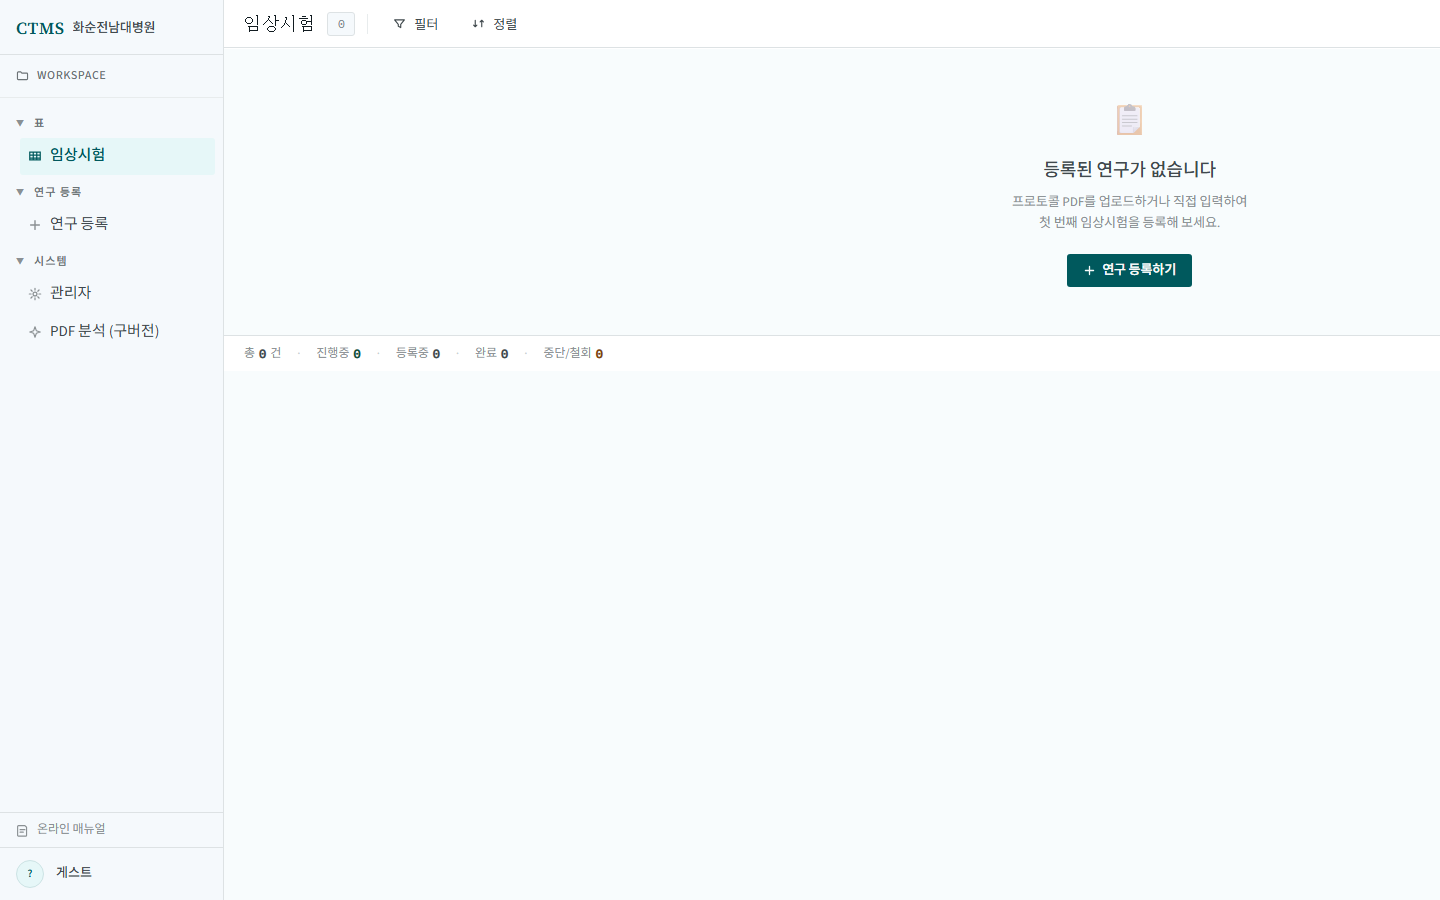Click the plus icon beside 연구 등록

coord(35,225)
